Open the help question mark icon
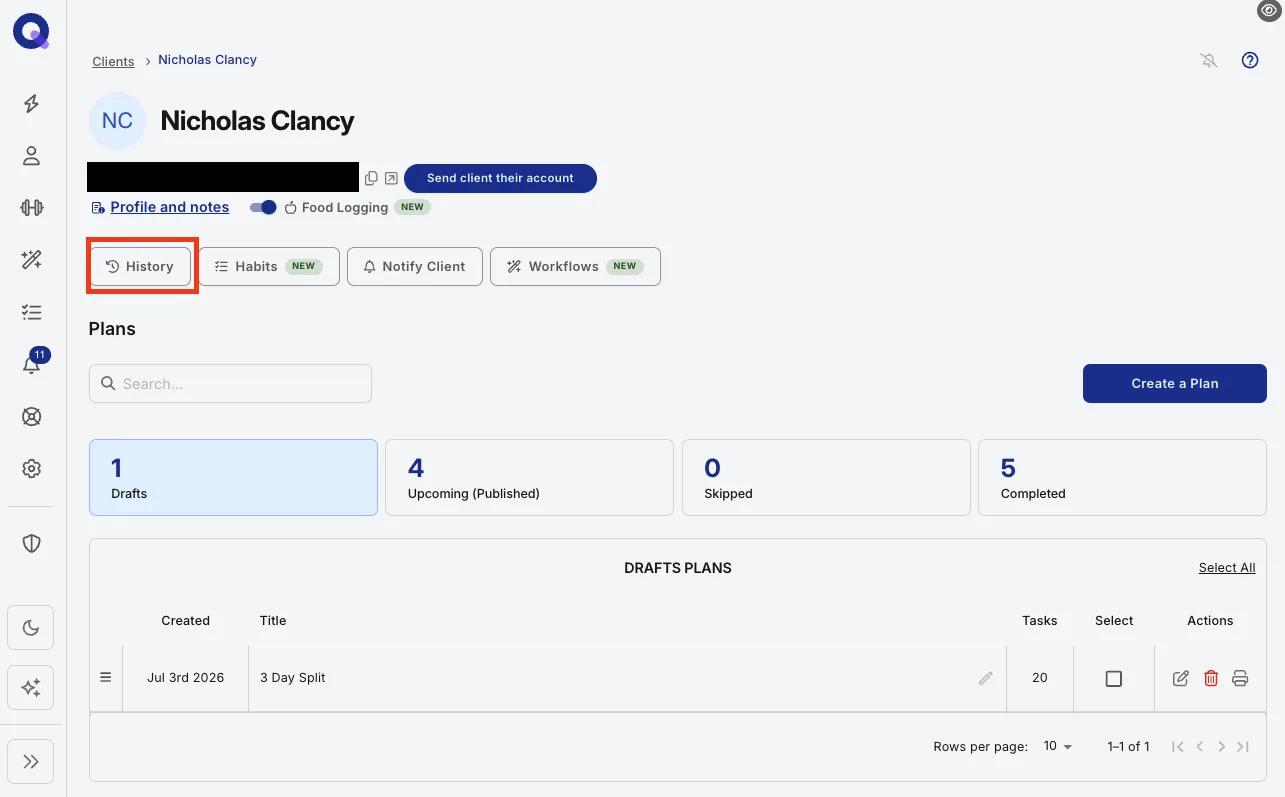The image size is (1285, 797). point(1250,60)
